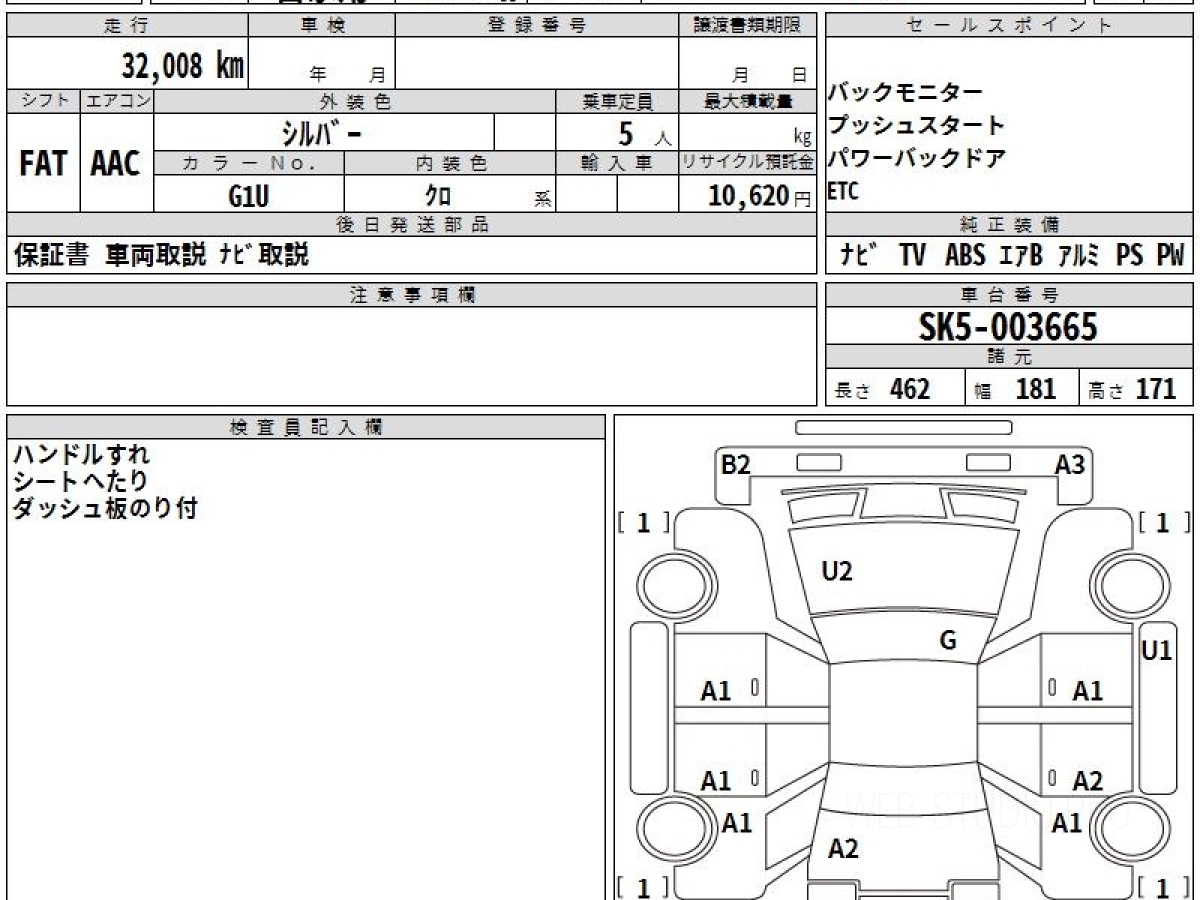Click PW in the equipment row
This screenshot has height=900, width=1200.
[x=1170, y=256]
